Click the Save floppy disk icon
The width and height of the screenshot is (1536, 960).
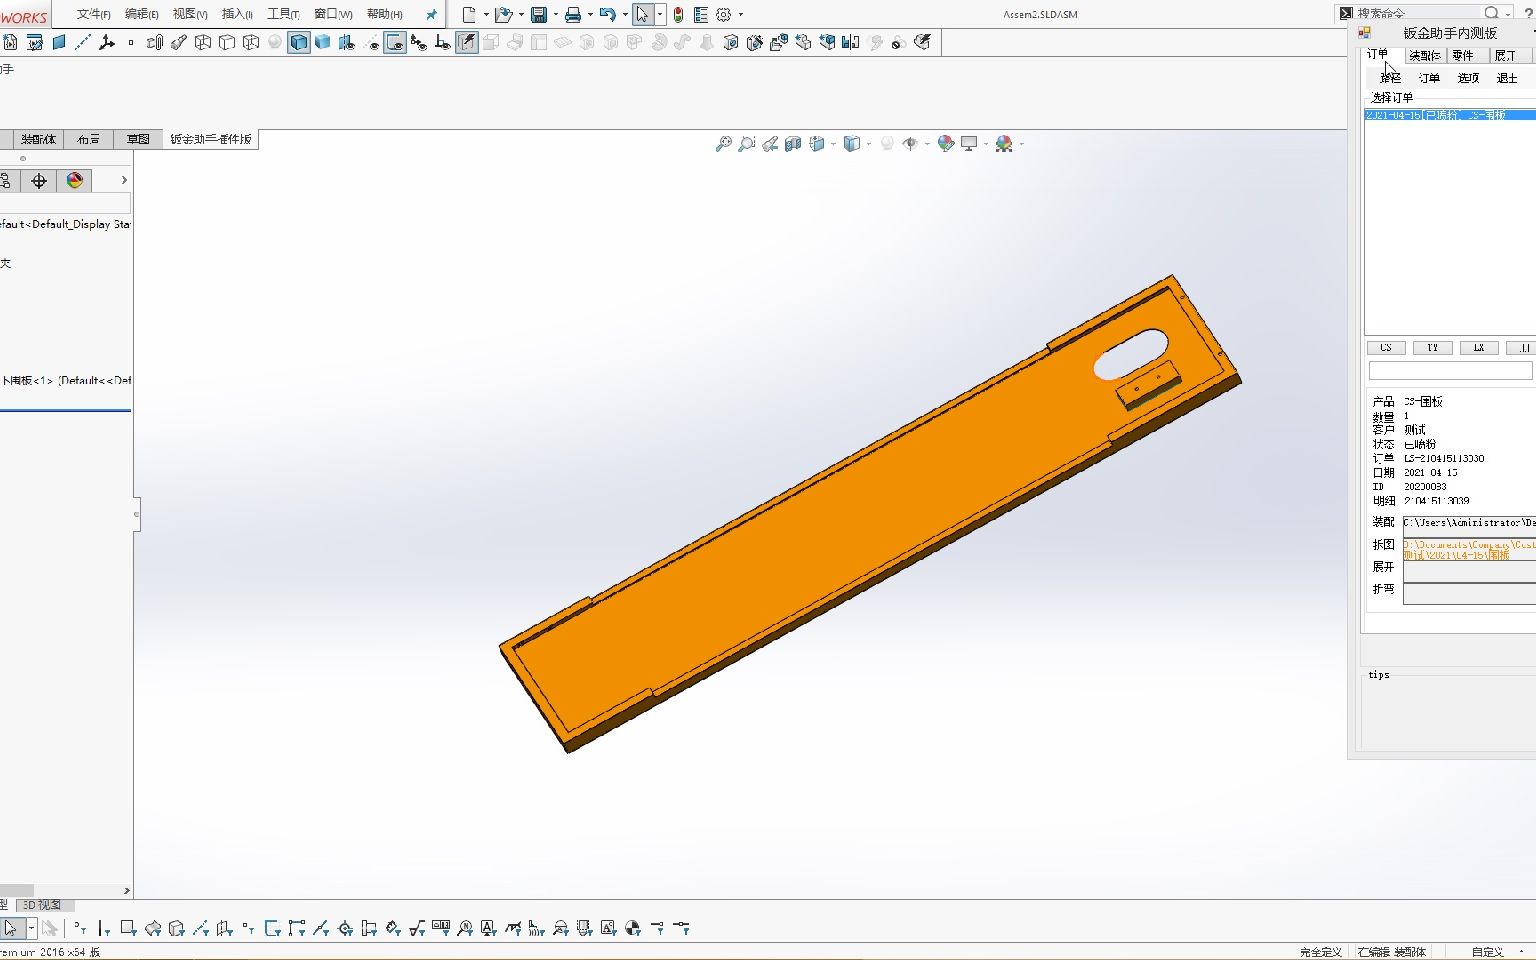click(x=539, y=14)
